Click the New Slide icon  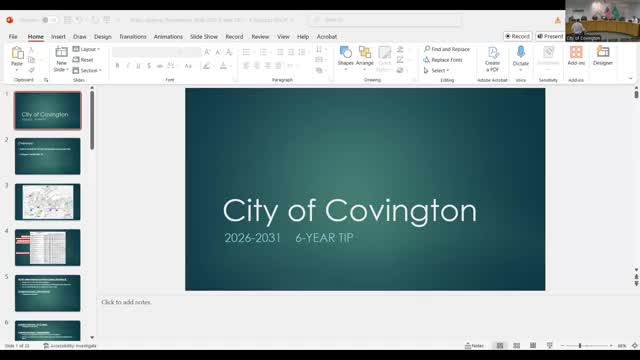point(61,52)
